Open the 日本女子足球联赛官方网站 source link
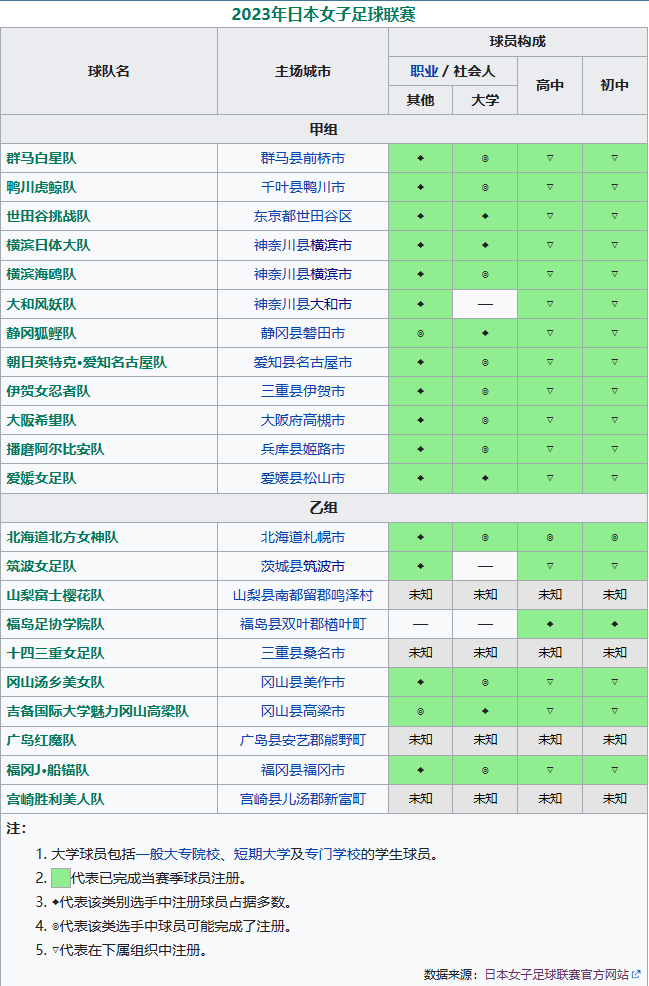The height and width of the screenshot is (986, 649). pos(556,974)
